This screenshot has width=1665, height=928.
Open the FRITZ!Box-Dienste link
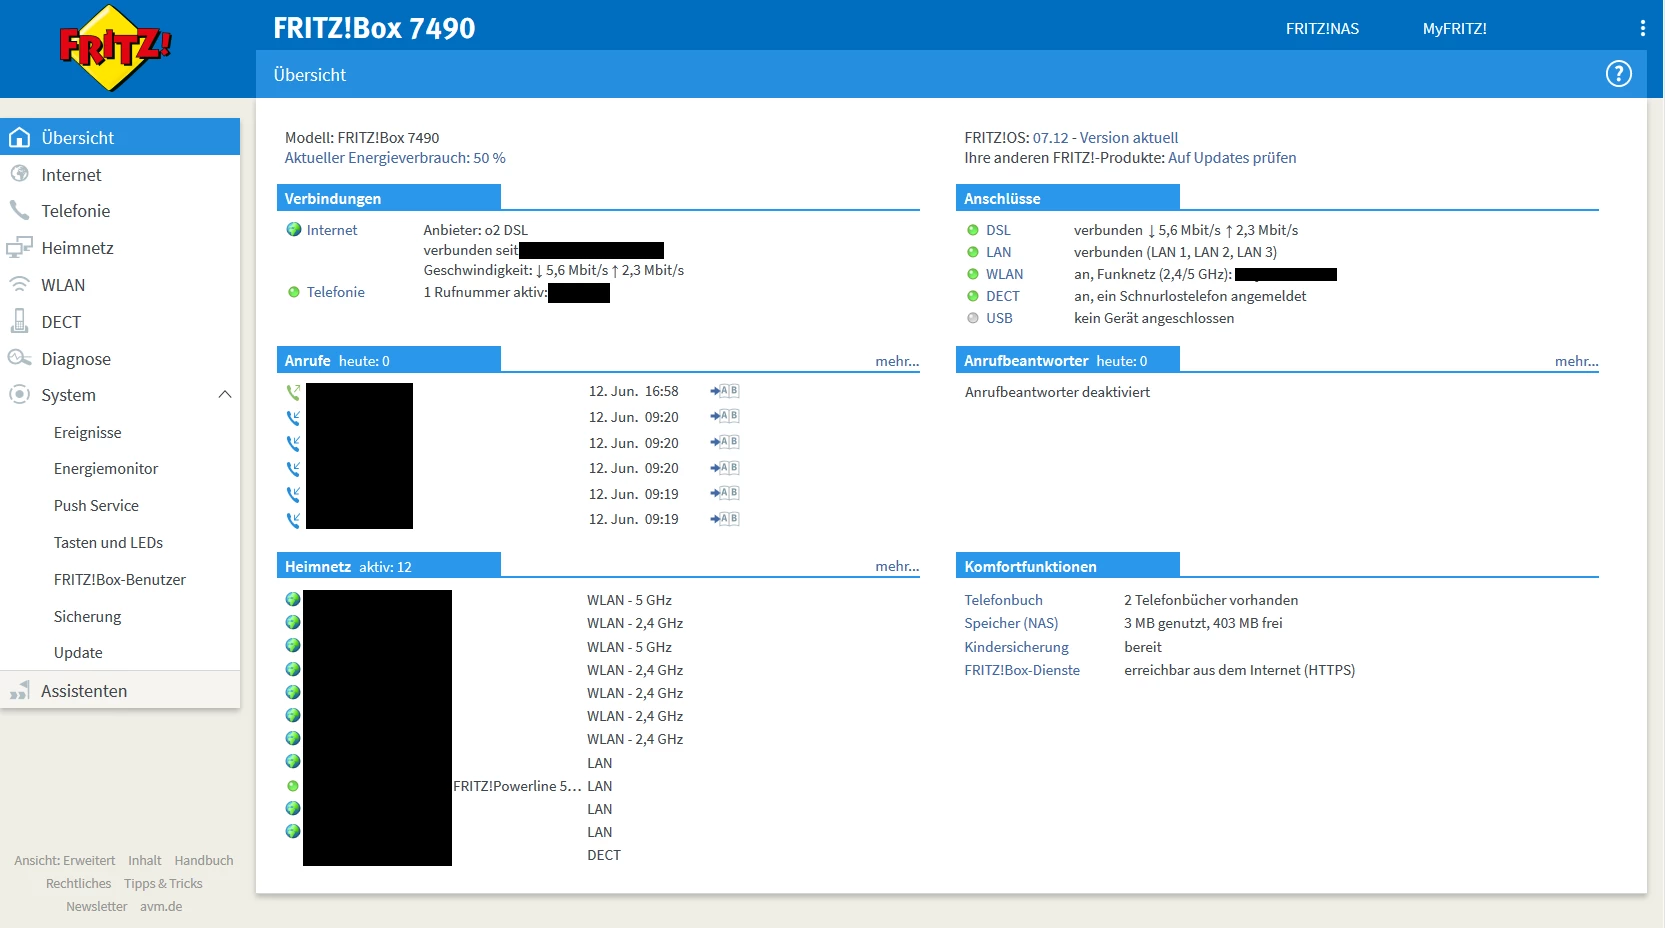click(x=1022, y=670)
